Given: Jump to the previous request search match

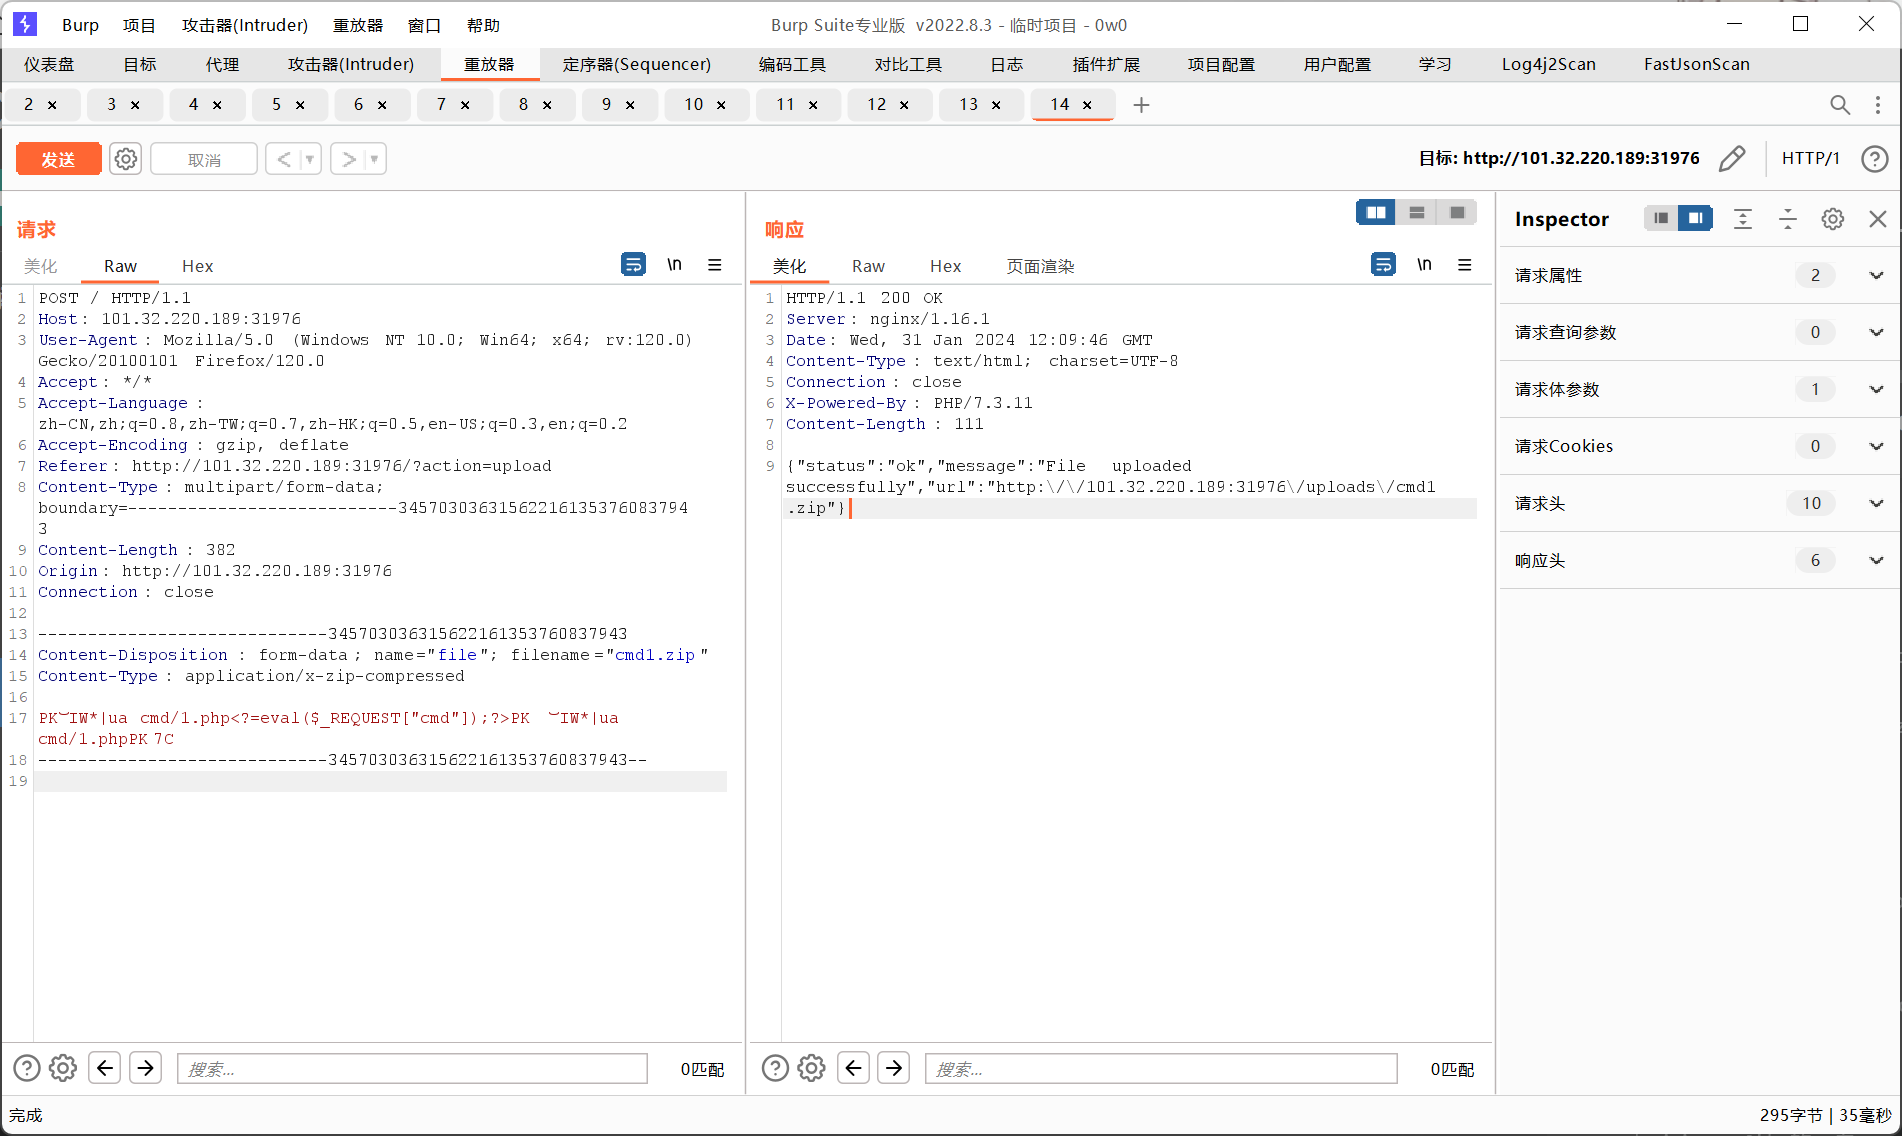Looking at the screenshot, I should [x=105, y=1068].
